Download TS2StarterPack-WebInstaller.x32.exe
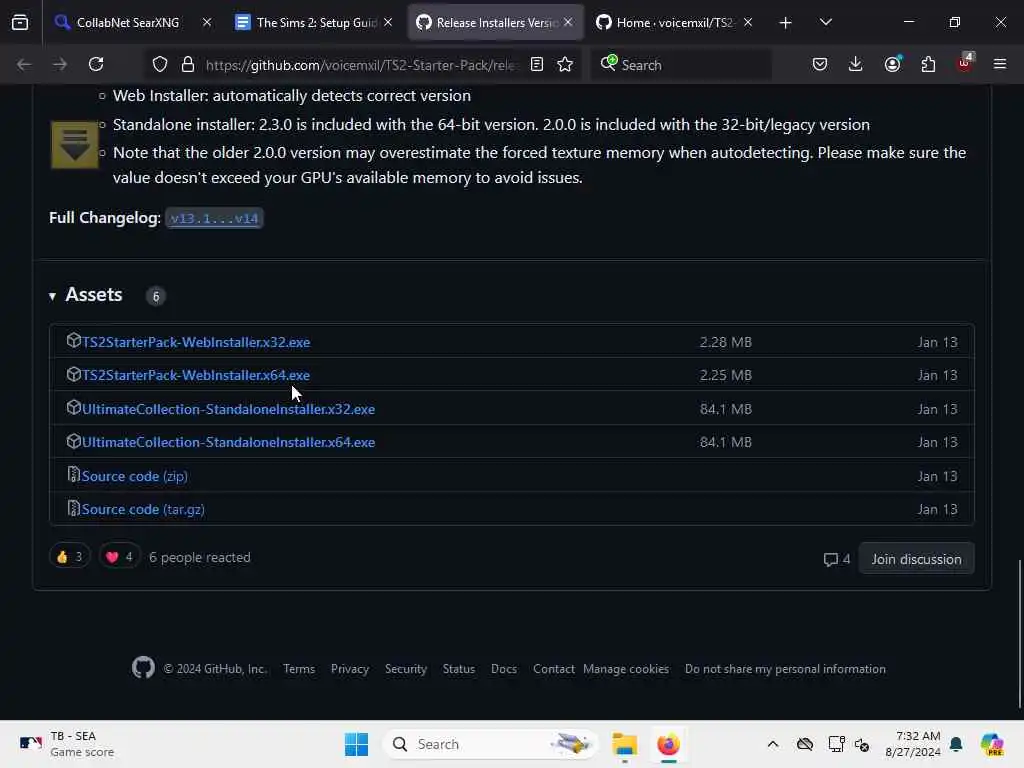Image resolution: width=1024 pixels, height=768 pixels. pyautogui.click(x=195, y=342)
